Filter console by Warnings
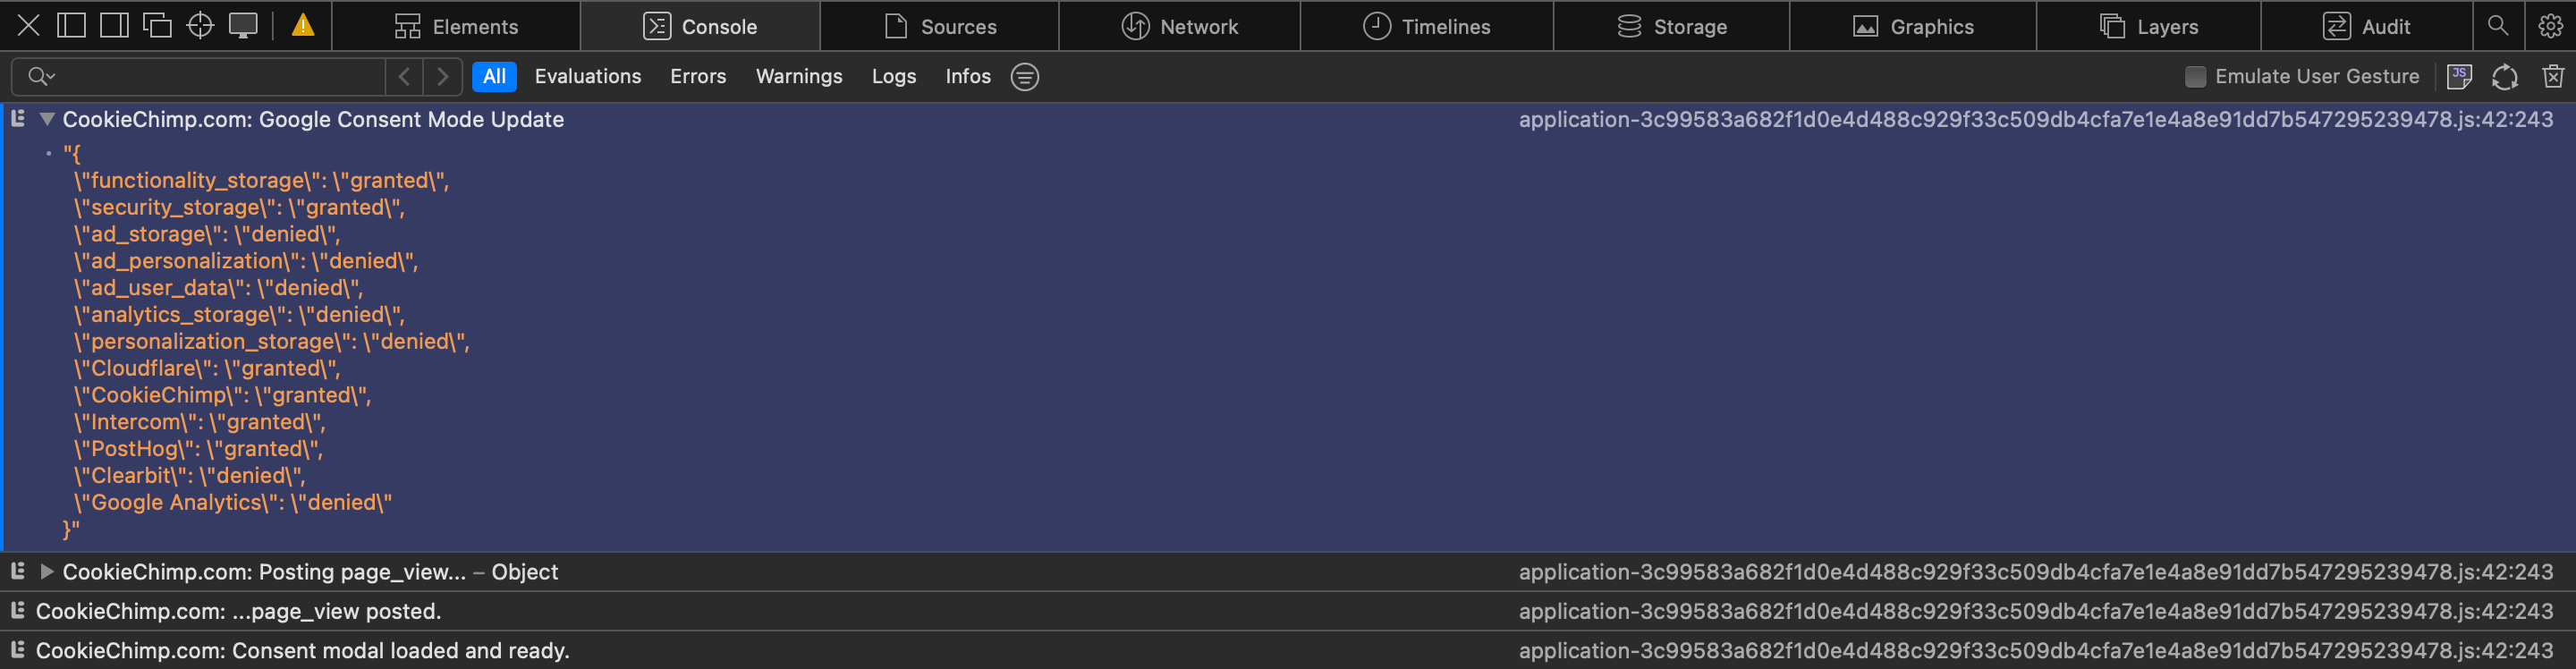This screenshot has height=669, width=2576. coord(799,76)
